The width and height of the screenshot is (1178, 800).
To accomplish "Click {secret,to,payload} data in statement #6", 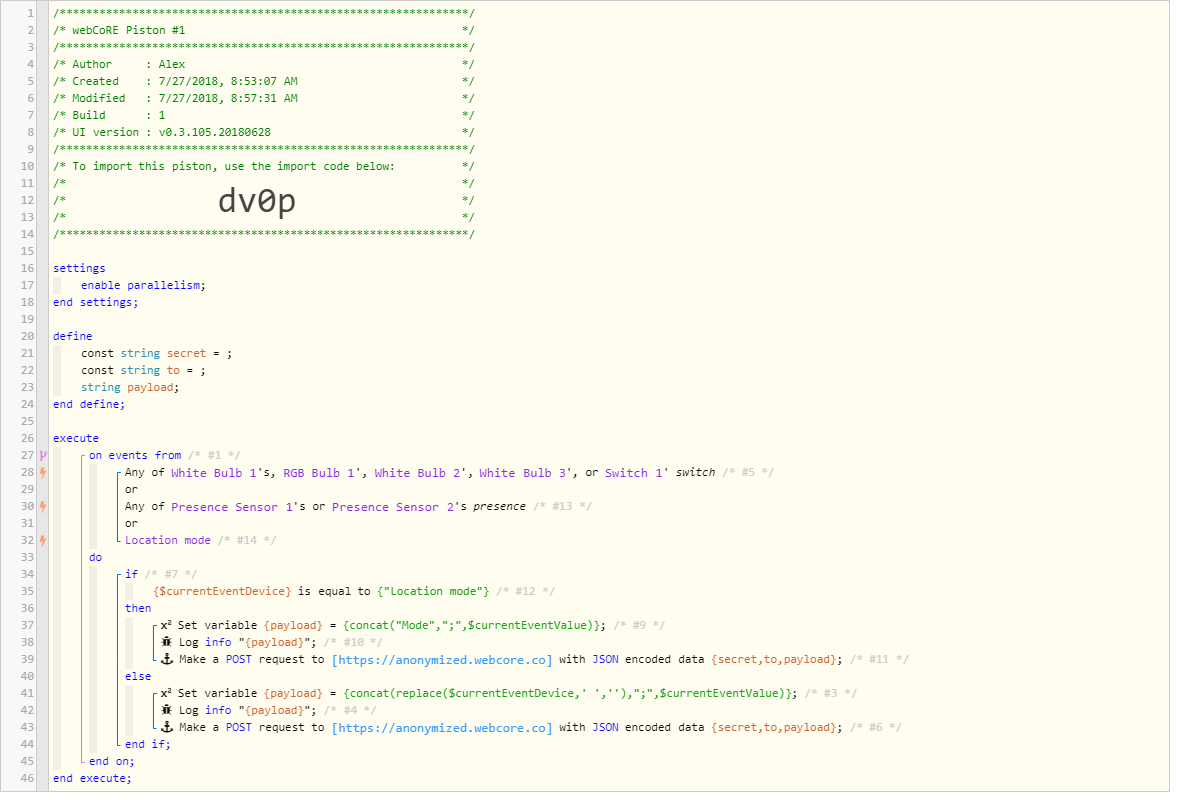I will (x=776, y=727).
